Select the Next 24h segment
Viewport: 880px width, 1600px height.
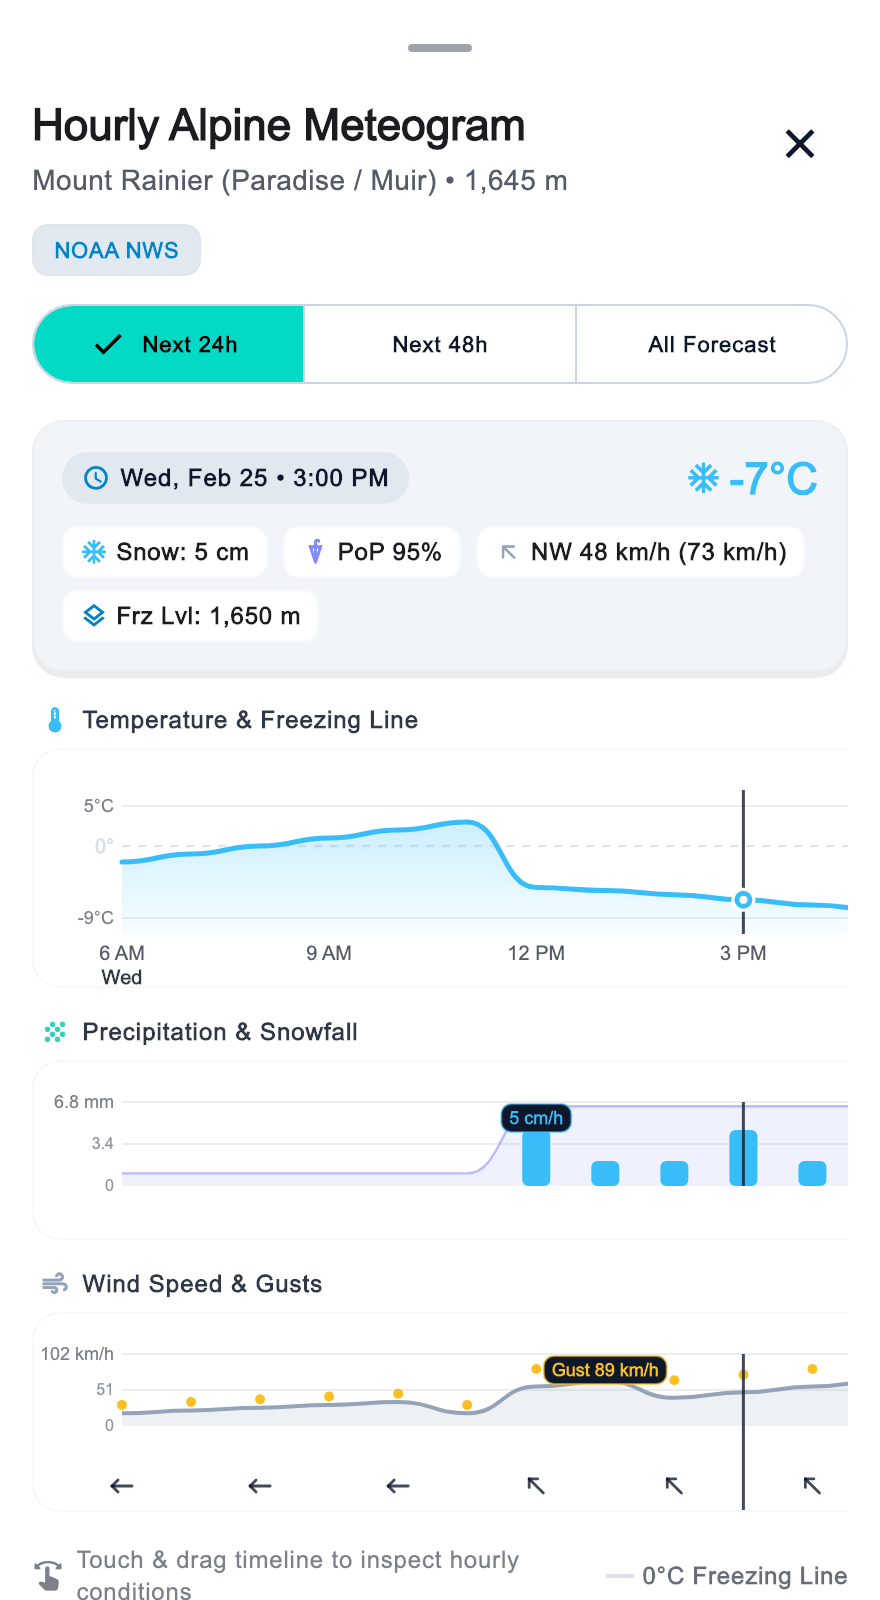pos(169,344)
